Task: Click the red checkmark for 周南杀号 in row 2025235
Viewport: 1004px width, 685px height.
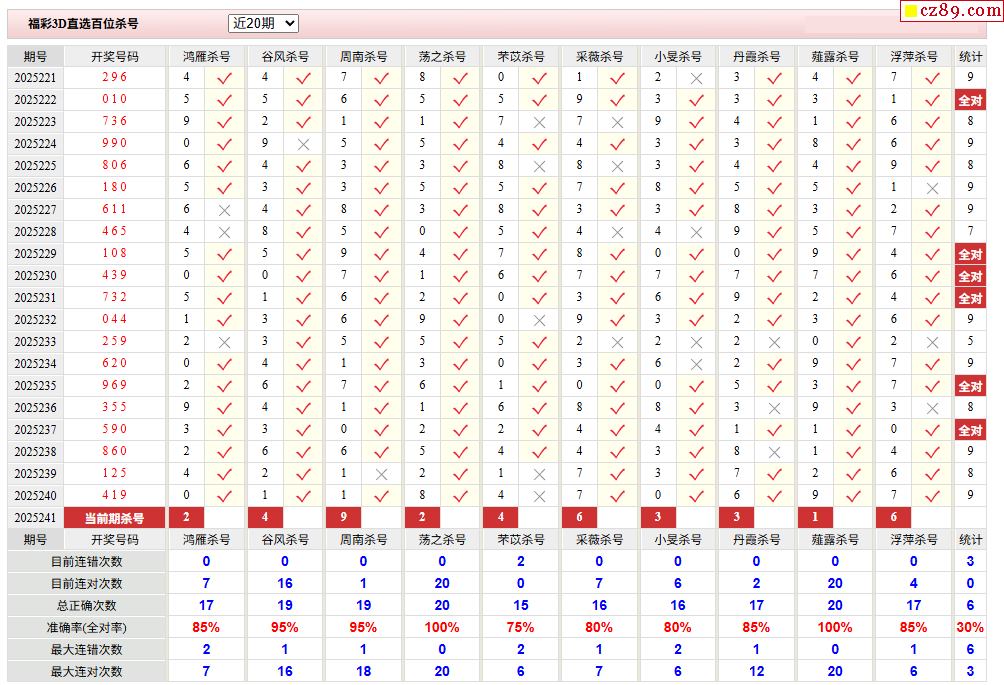Action: coord(382,387)
